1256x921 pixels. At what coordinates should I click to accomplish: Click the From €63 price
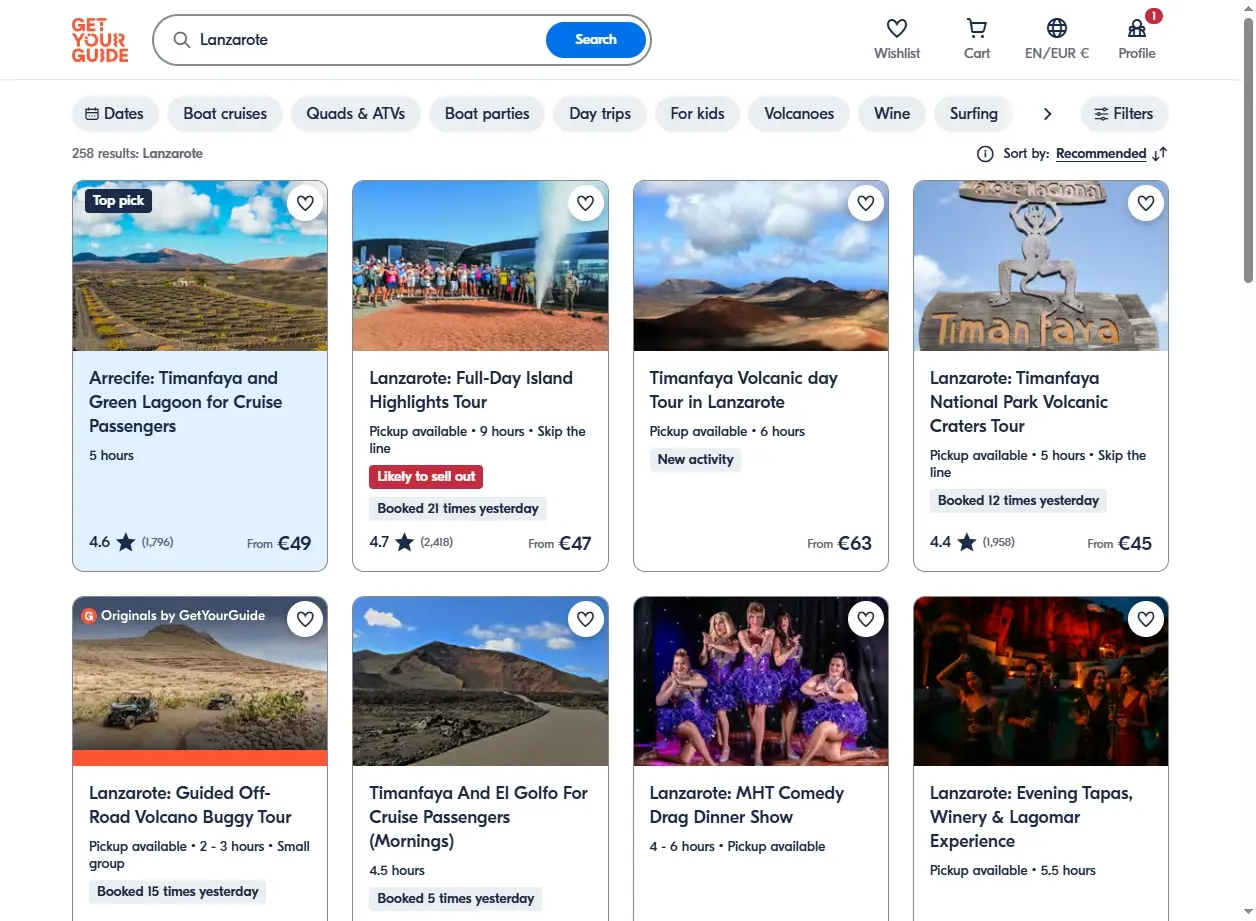pos(840,543)
